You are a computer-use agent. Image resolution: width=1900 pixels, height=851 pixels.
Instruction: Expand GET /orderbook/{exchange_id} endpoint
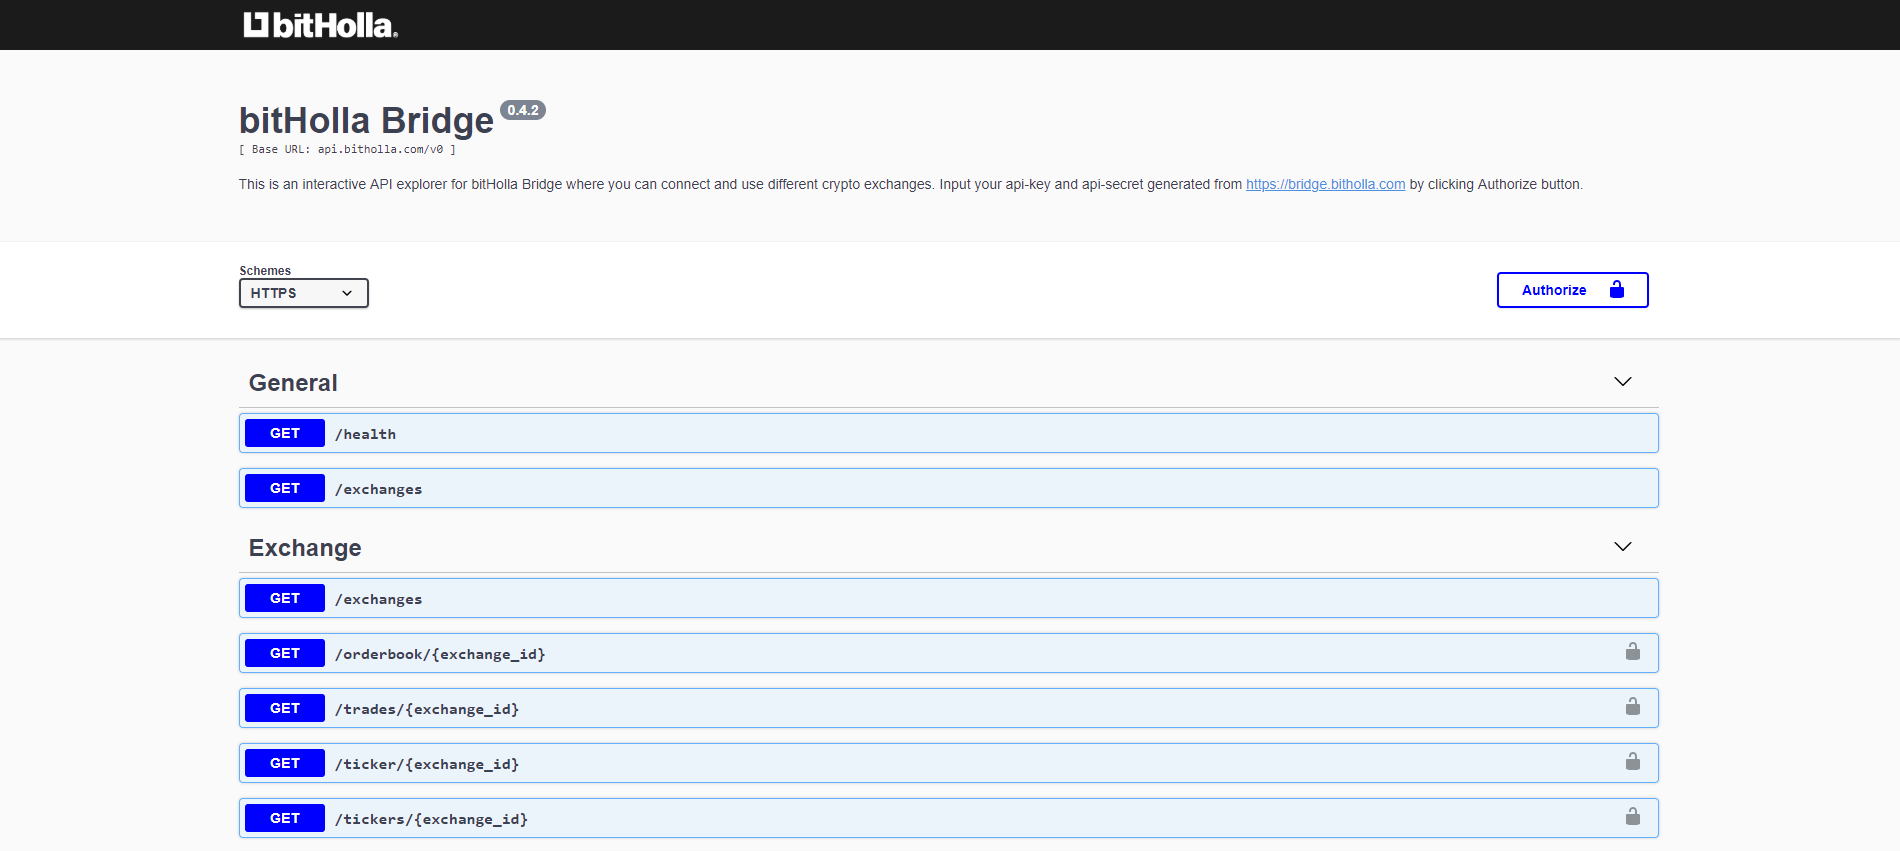[948, 653]
